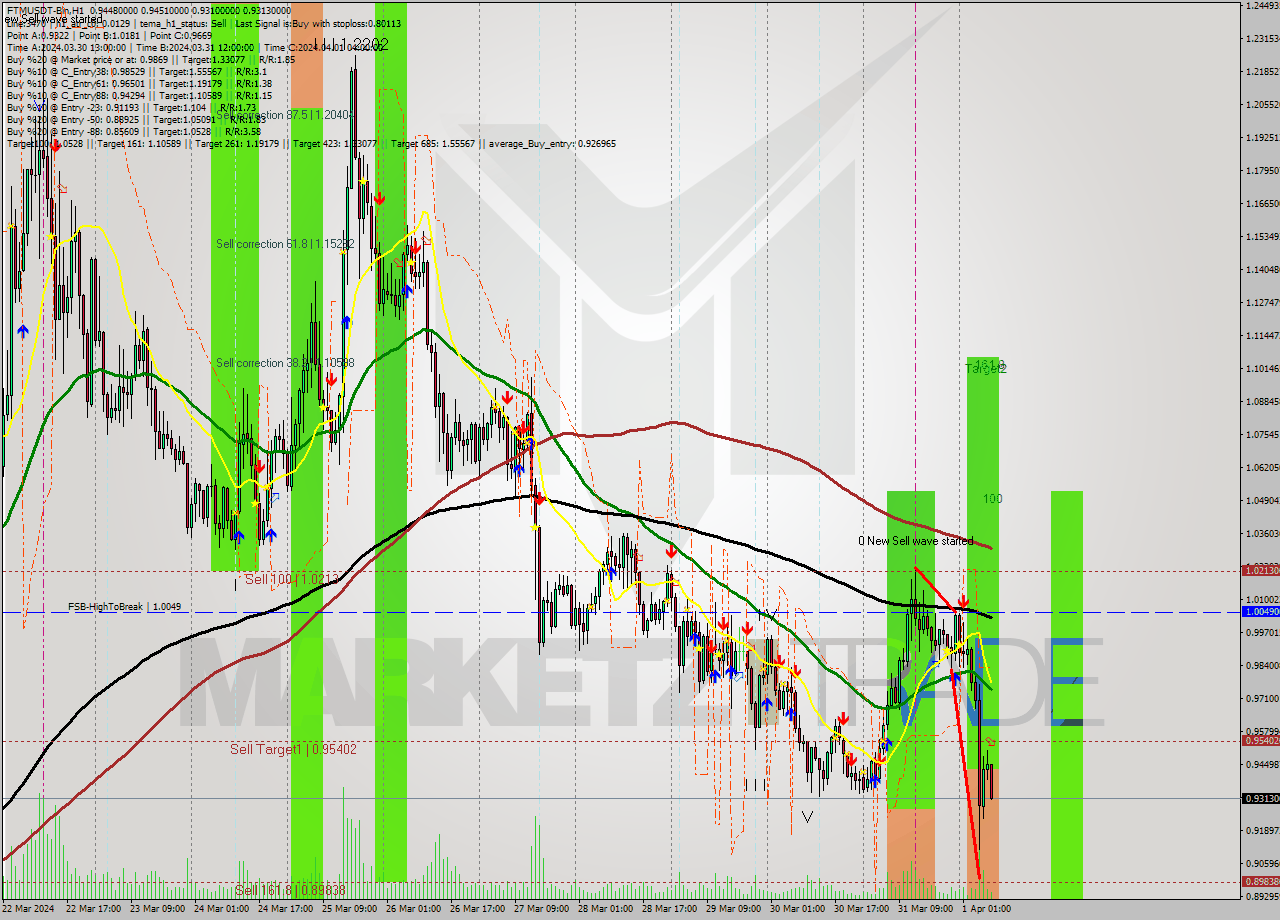The width and height of the screenshot is (1280, 920).
Task: Click the '22 Mar 2024' time axis label
Action: (28, 909)
